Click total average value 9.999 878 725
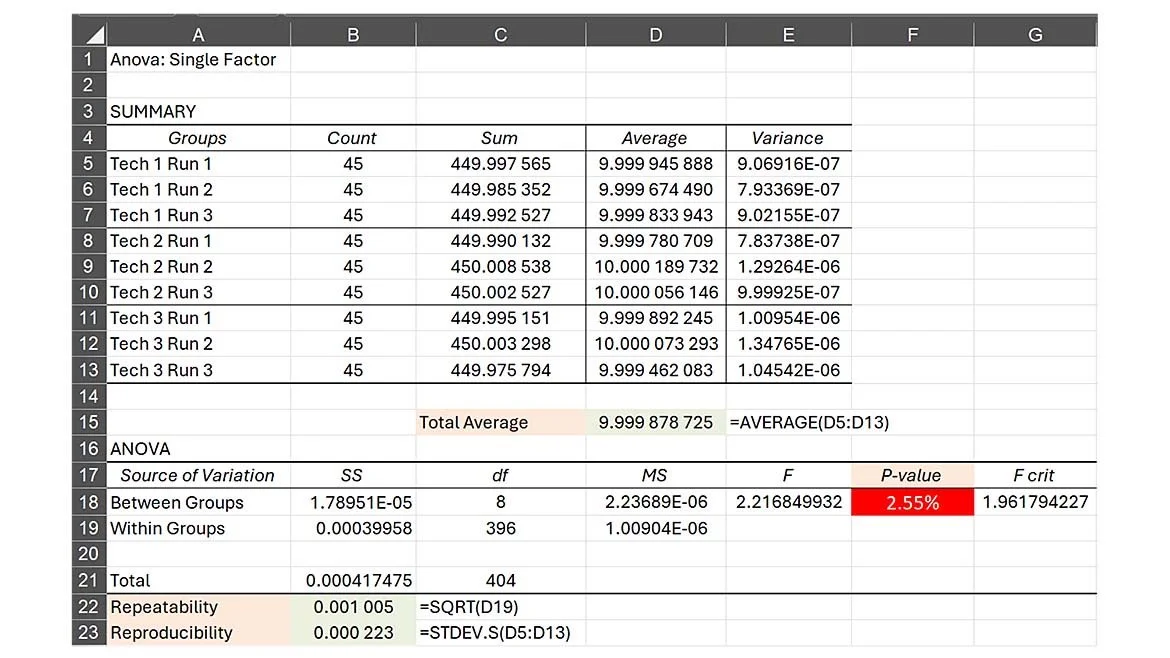1170x658 pixels. 655,422
